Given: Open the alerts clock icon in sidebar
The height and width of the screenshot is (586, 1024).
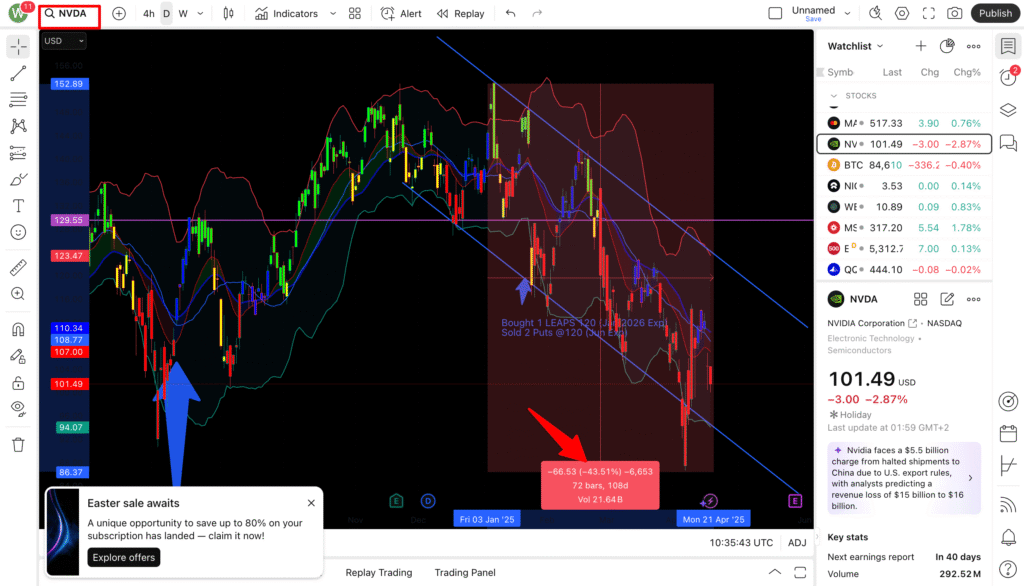Looking at the screenshot, I should click(1008, 77).
